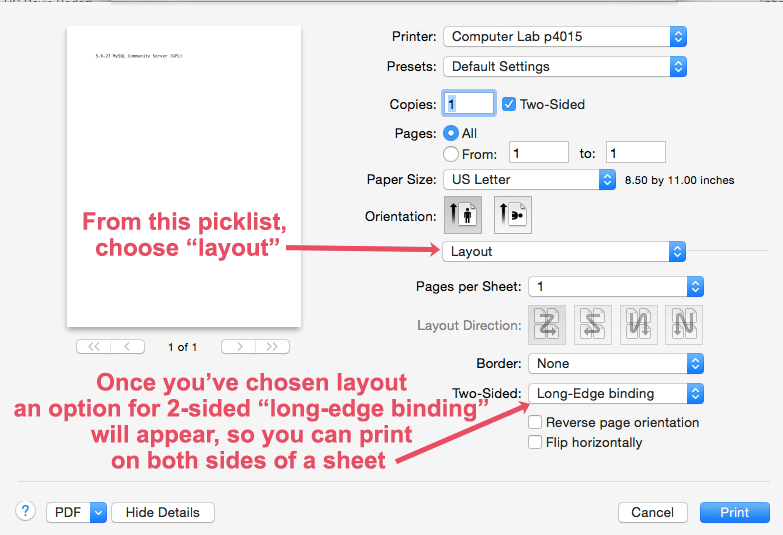Jump to first preview page
The width and height of the screenshot is (783, 535).
point(94,346)
